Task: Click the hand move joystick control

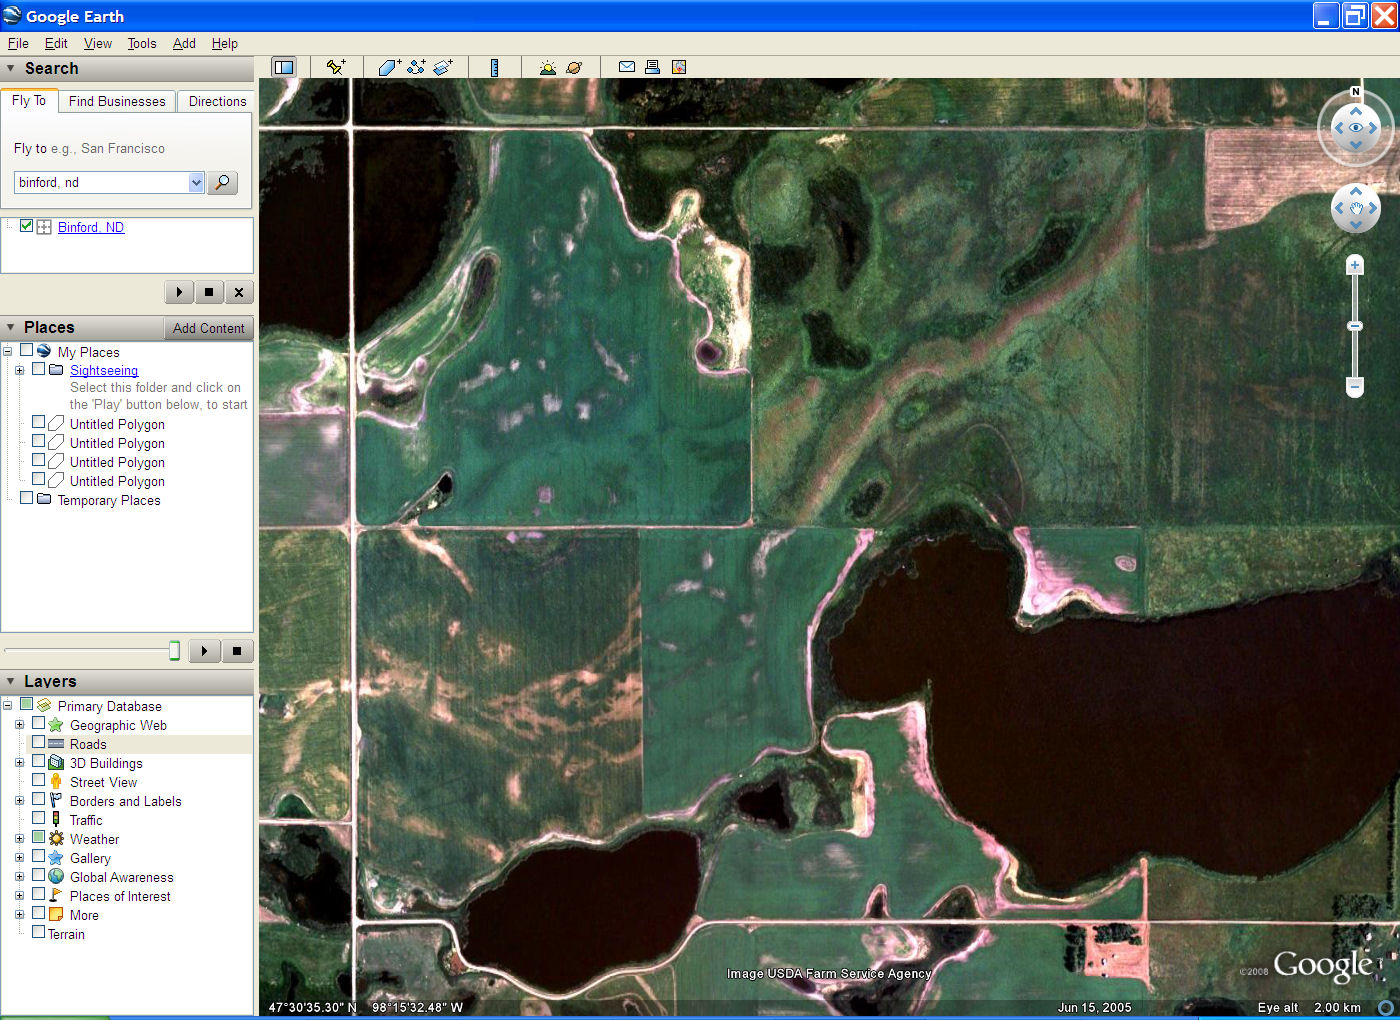Action: point(1356,208)
